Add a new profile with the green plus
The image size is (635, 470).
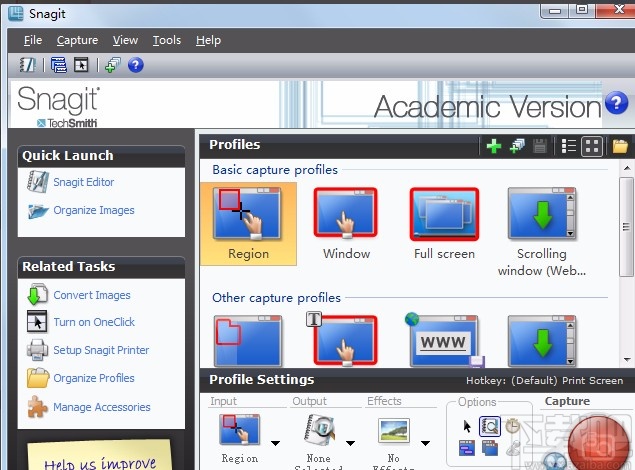click(494, 146)
